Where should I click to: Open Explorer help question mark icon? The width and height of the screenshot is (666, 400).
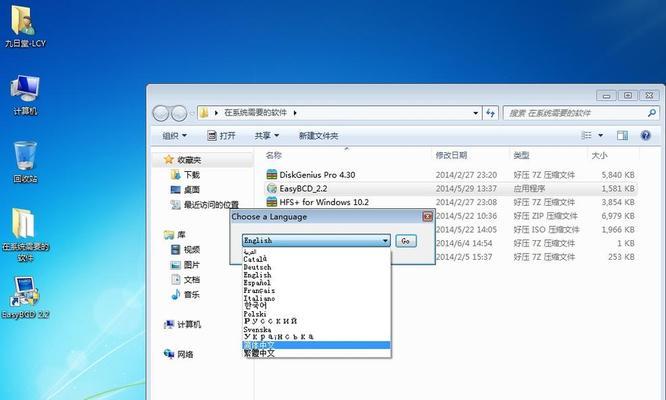pyautogui.click(x=645, y=135)
